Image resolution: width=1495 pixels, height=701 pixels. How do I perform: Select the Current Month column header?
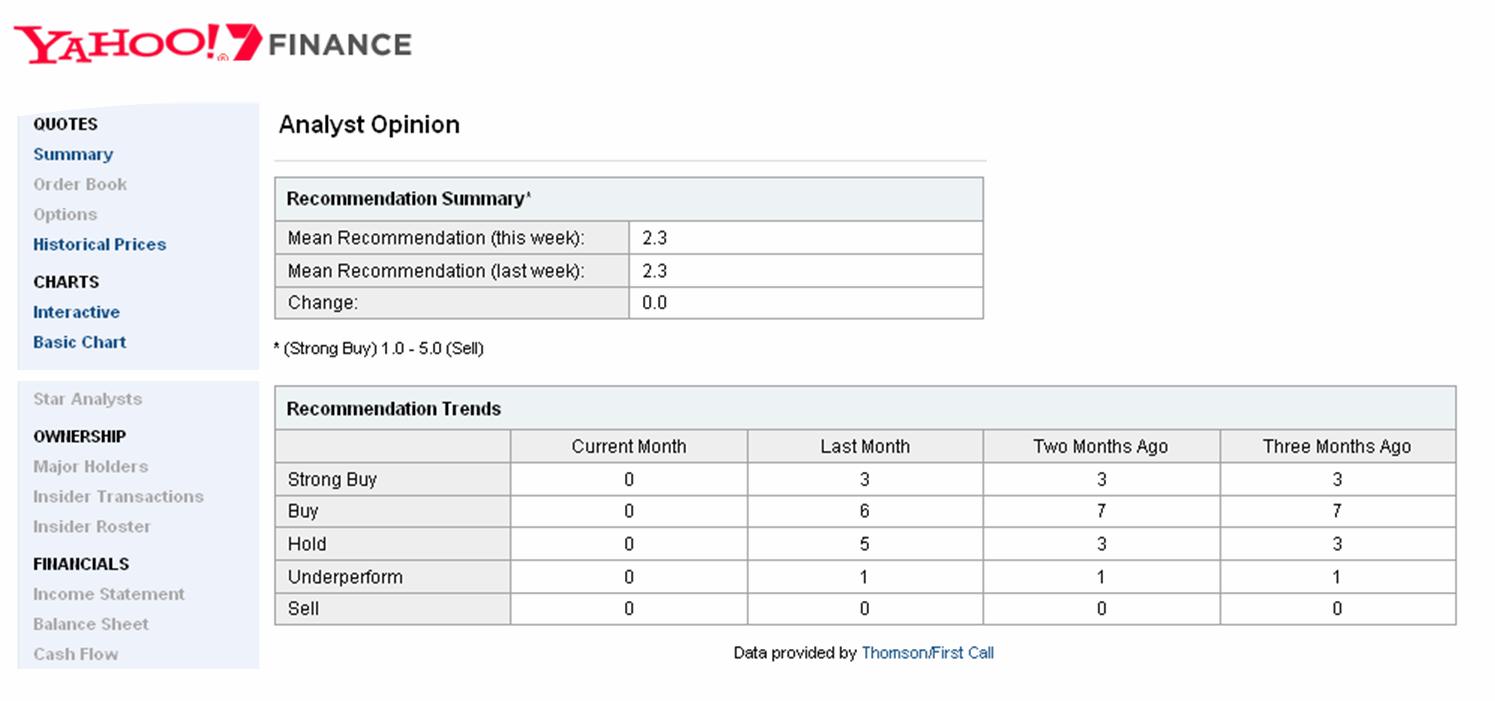point(629,447)
